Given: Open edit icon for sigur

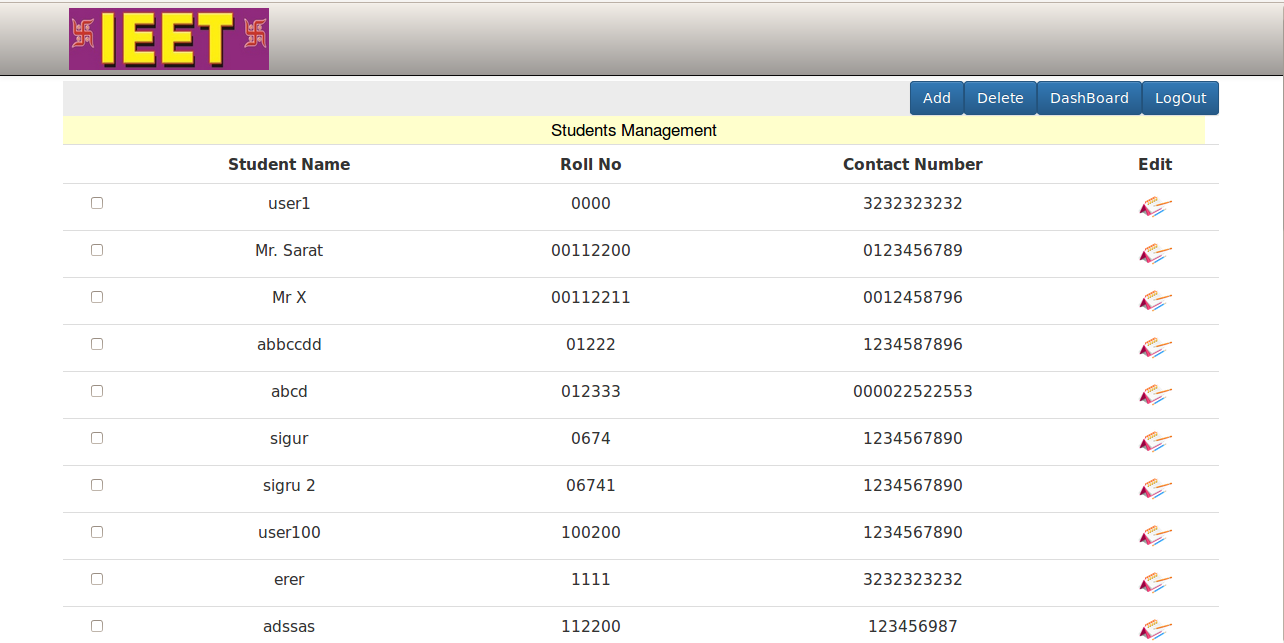Looking at the screenshot, I should (1155, 442).
